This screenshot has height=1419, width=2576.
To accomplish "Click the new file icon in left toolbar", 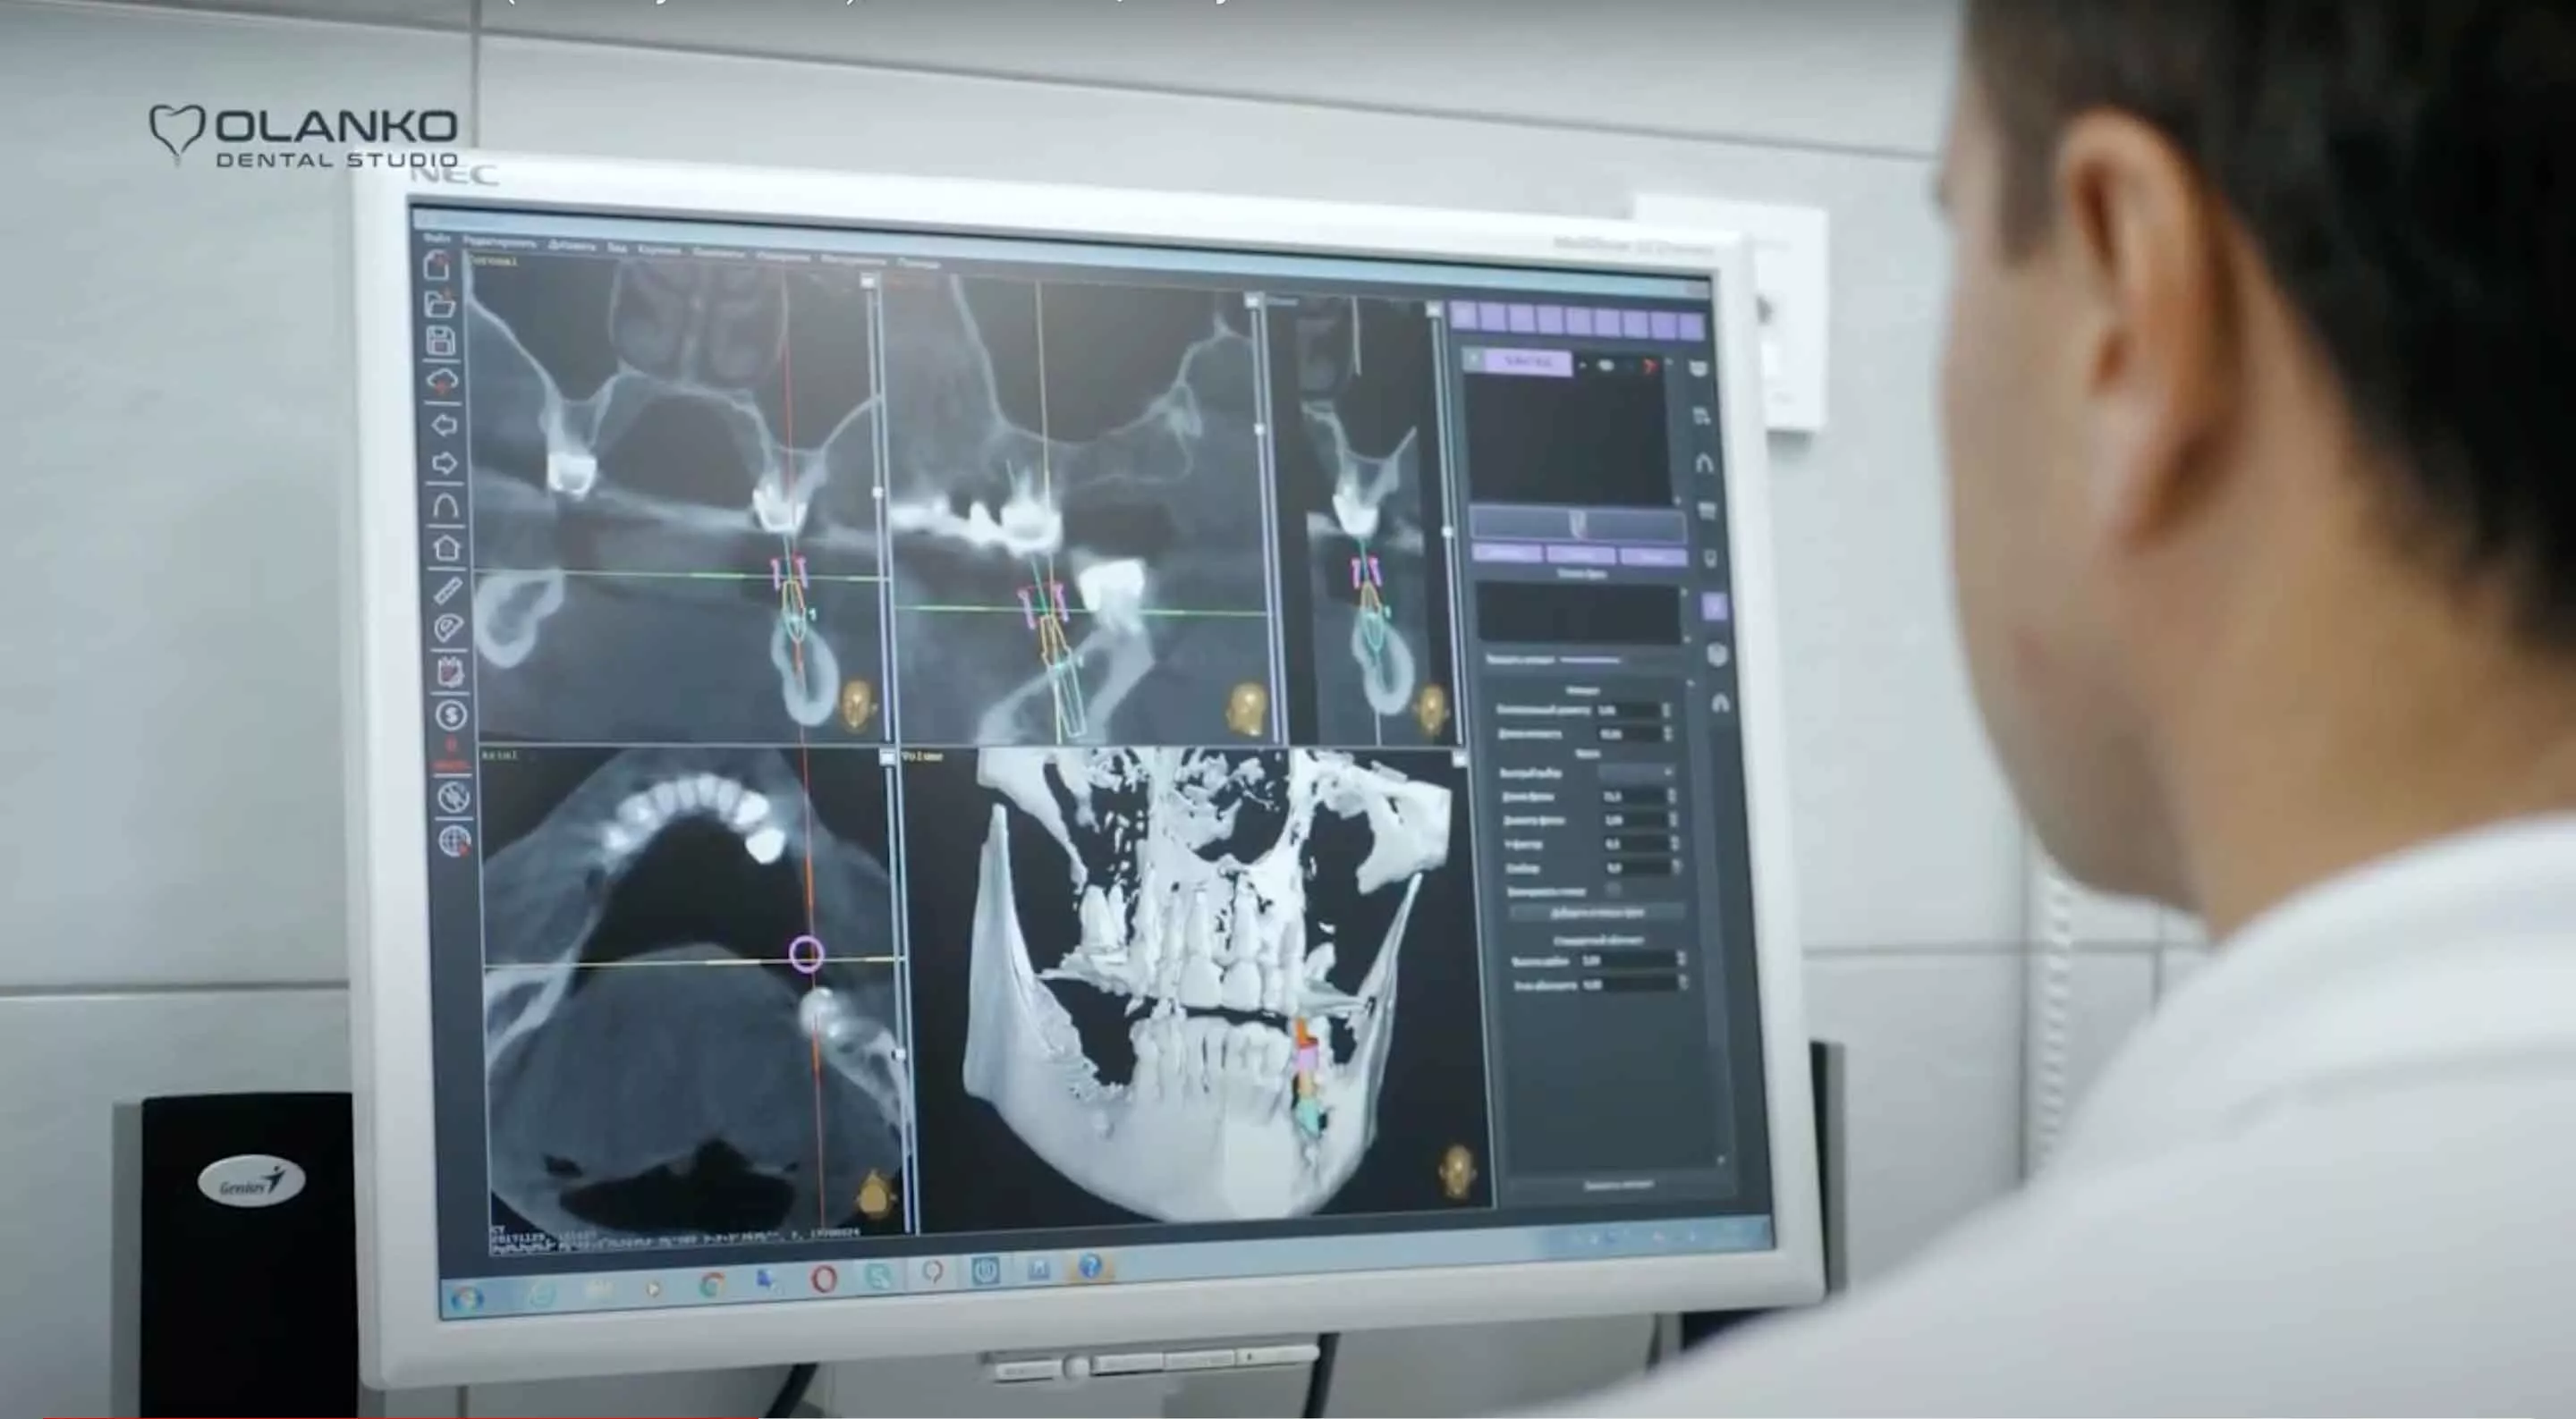I will point(439,265).
